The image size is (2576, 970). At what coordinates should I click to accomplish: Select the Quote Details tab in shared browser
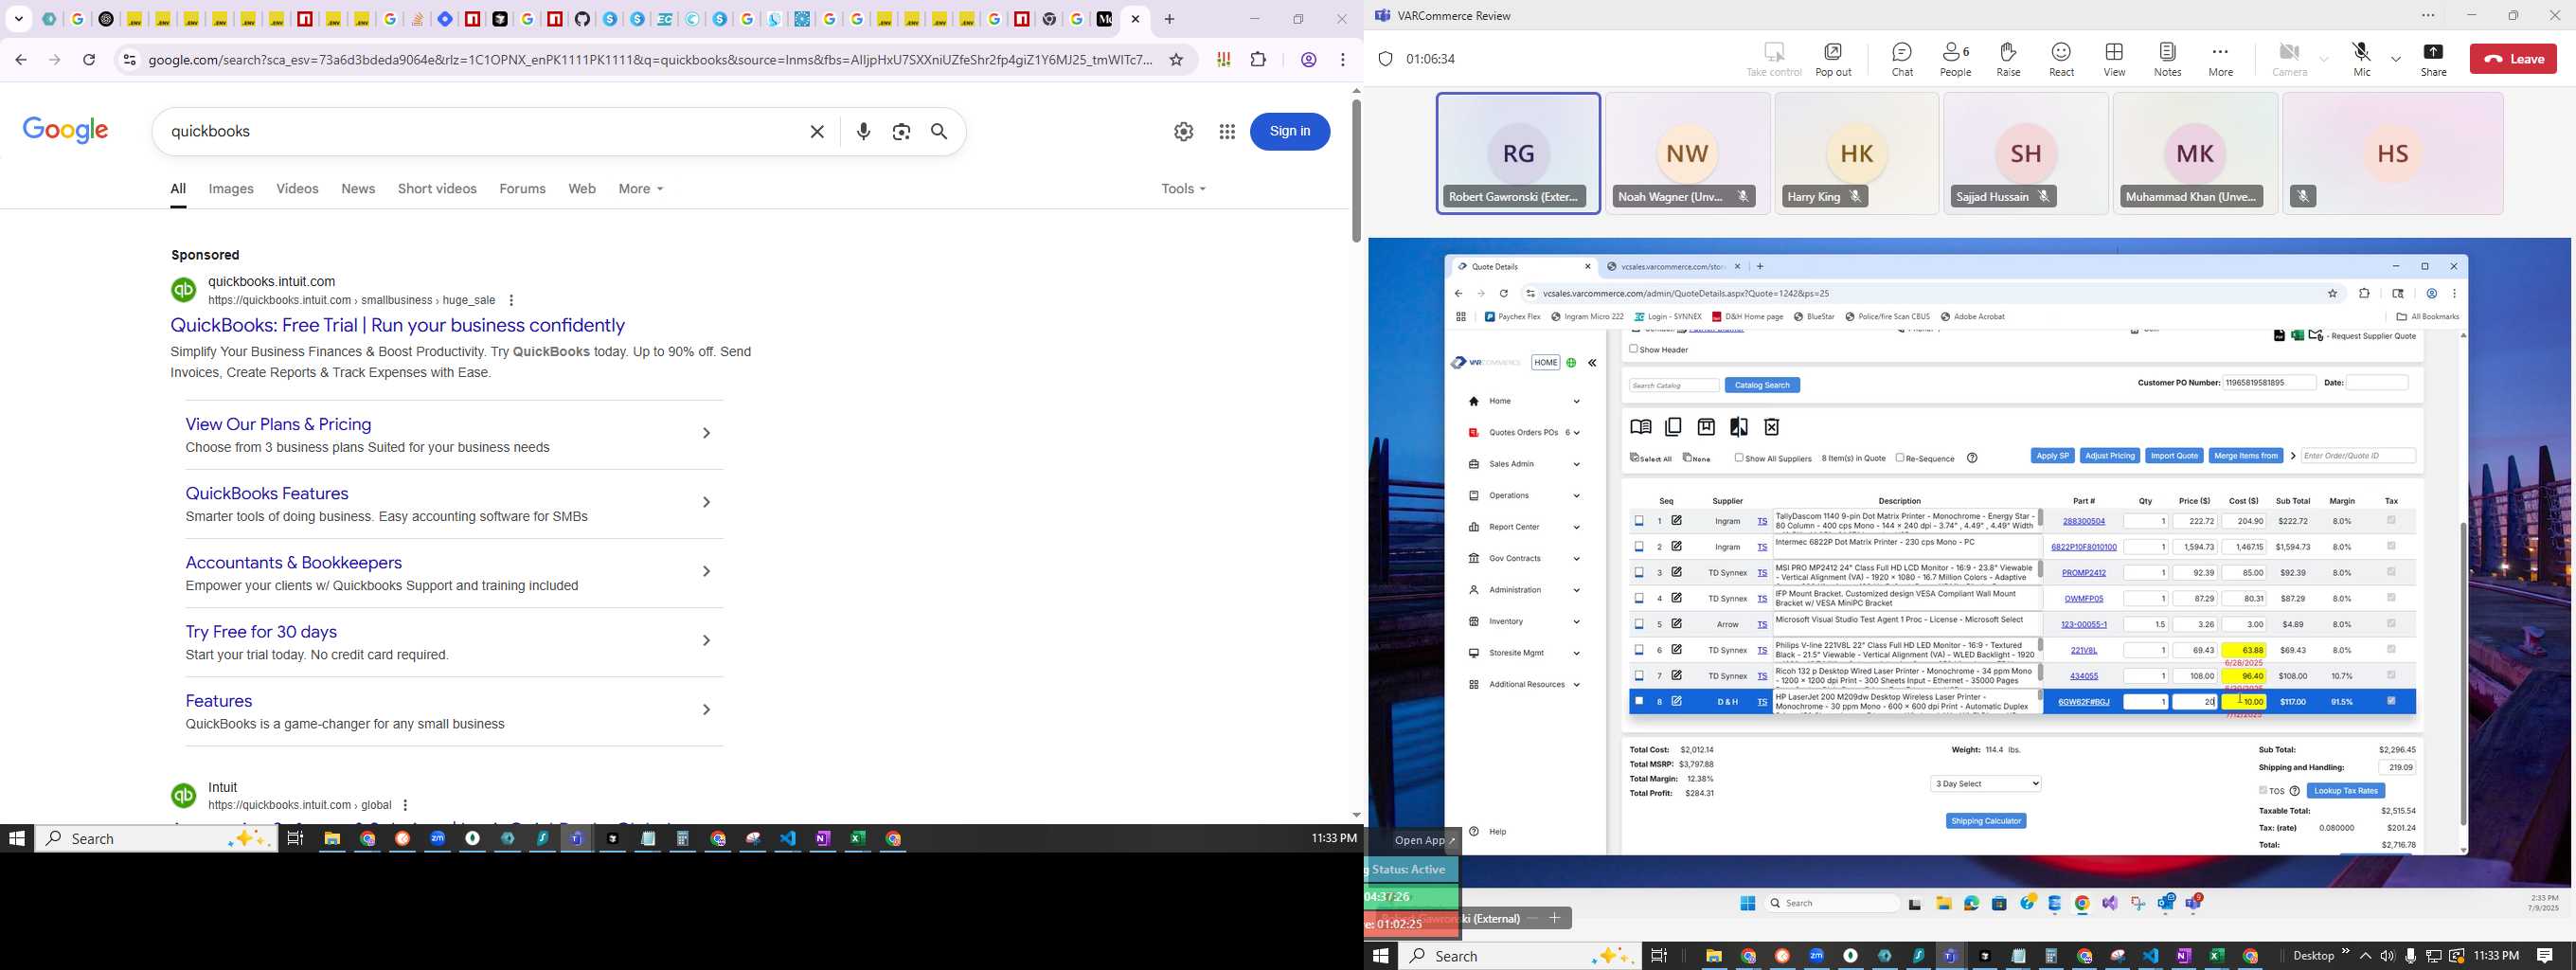coord(1523,267)
